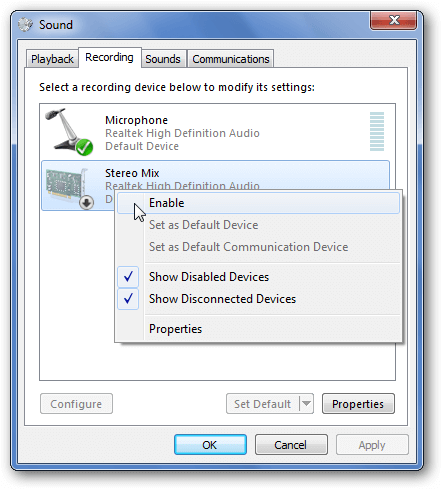Click the Sound speaker icon in title bar
Viewport: 442px width, 489px height.
25,25
